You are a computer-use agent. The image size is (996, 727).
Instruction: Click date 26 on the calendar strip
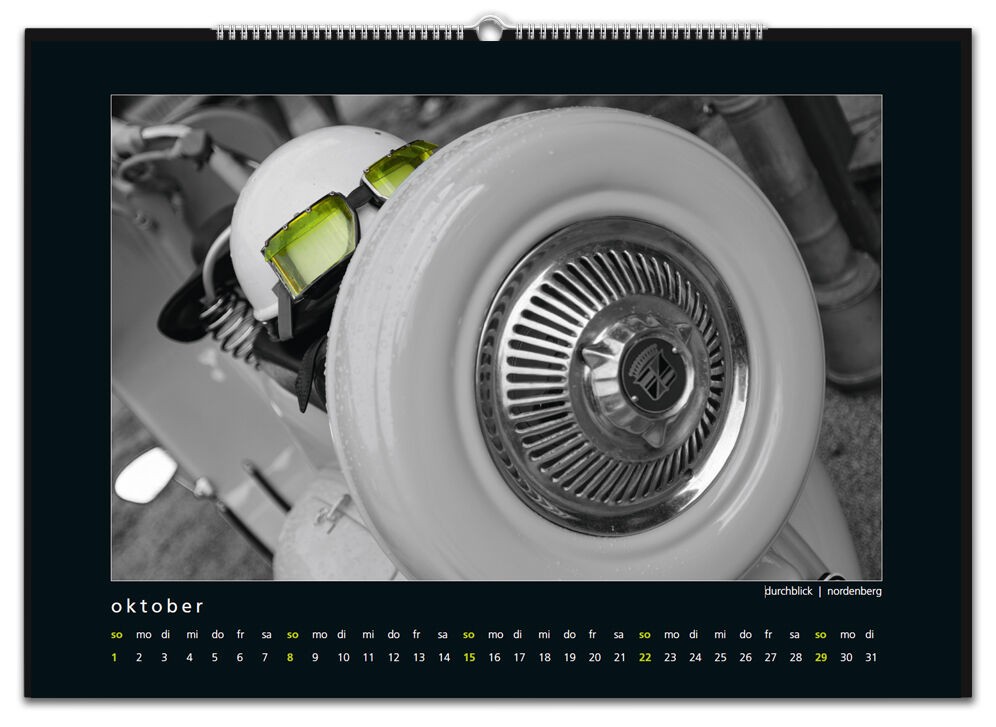click(745, 657)
